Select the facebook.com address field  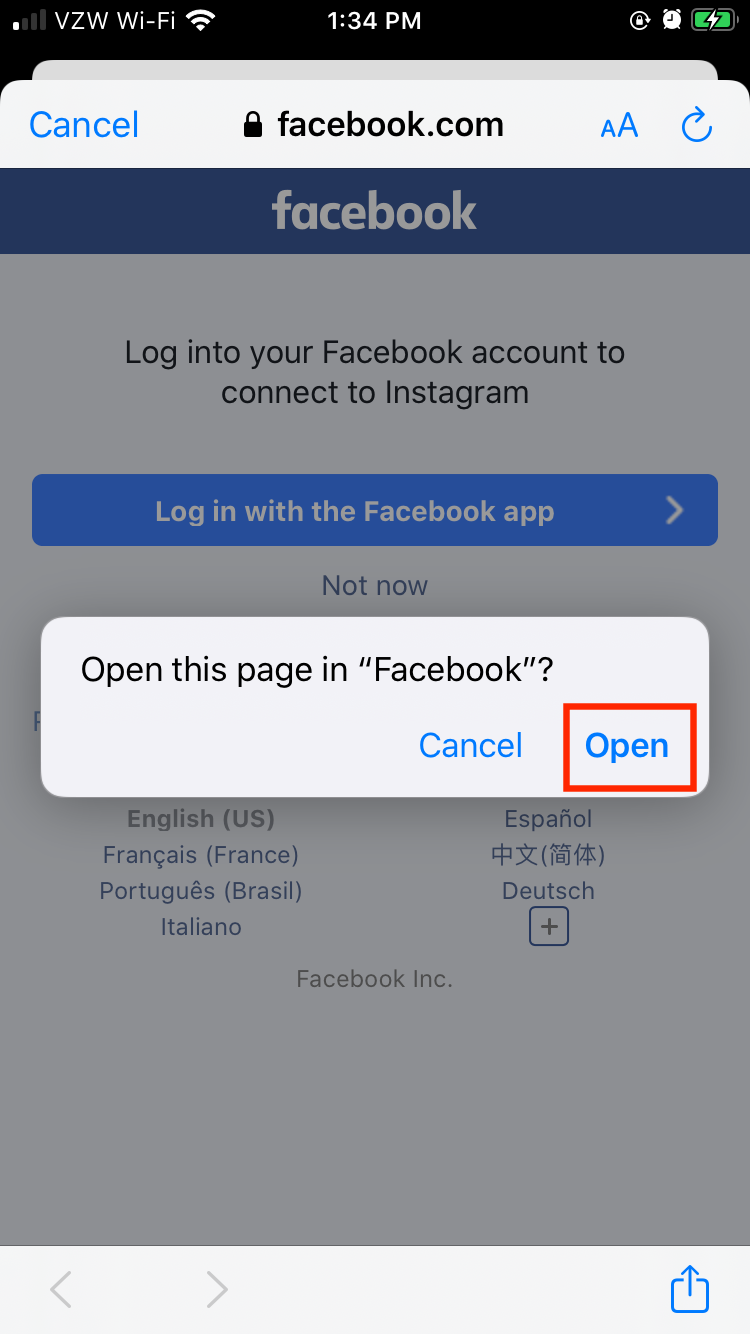[374, 125]
